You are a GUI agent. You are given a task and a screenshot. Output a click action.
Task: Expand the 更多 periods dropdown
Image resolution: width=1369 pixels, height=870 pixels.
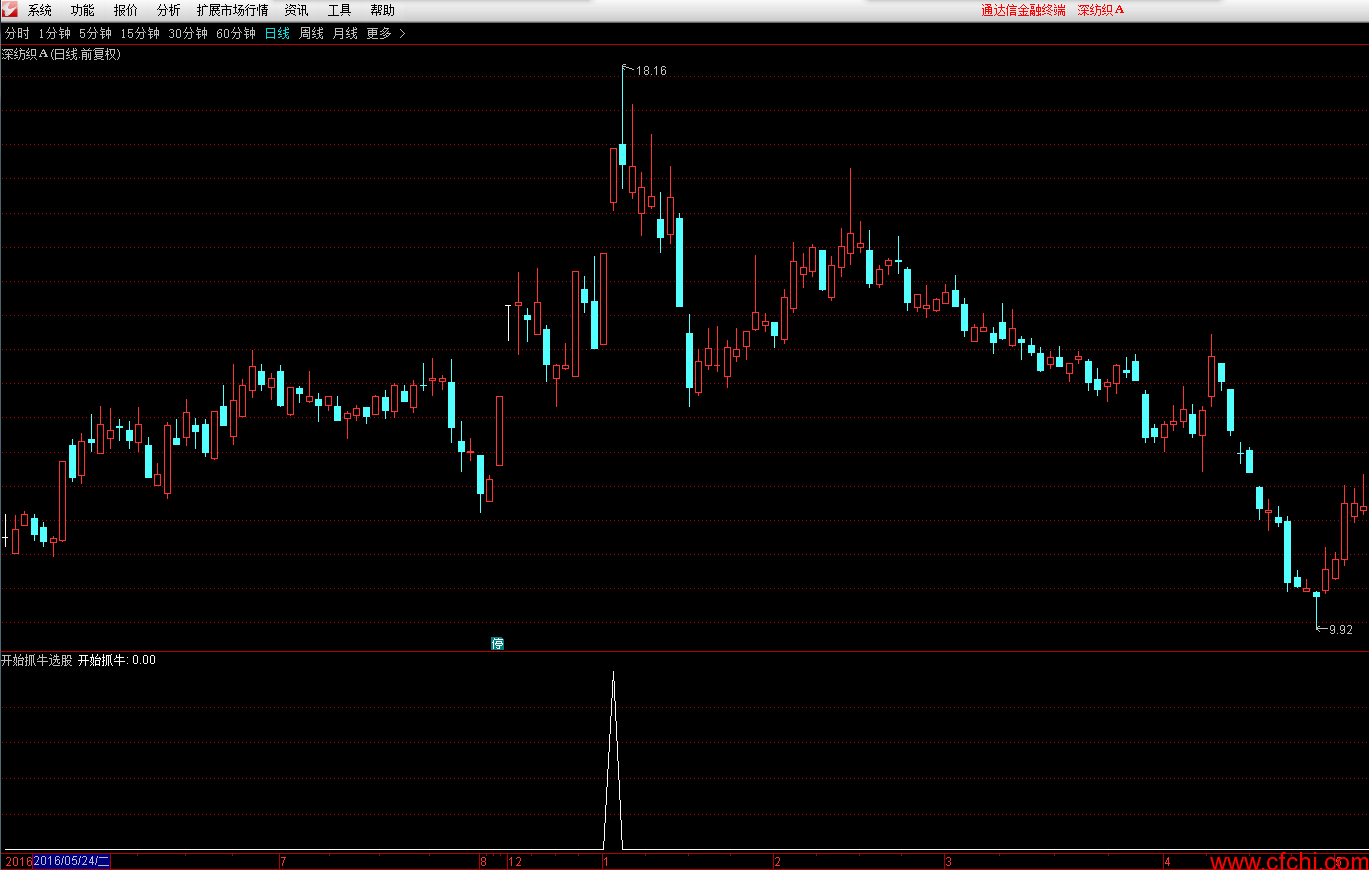pos(386,34)
